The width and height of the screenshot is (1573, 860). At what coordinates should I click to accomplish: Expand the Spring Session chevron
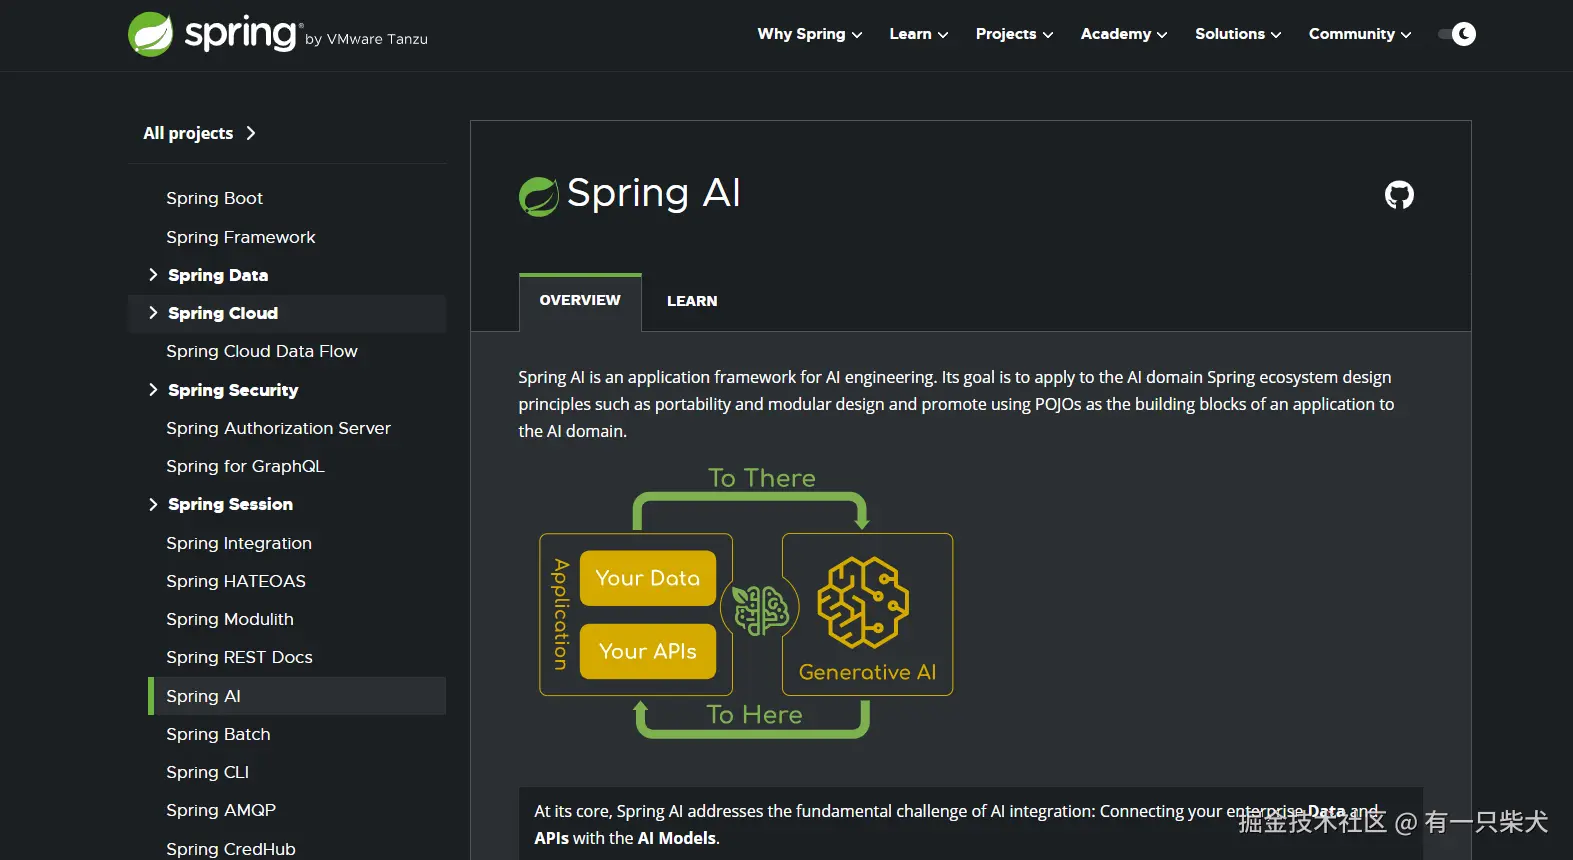pyautogui.click(x=153, y=504)
